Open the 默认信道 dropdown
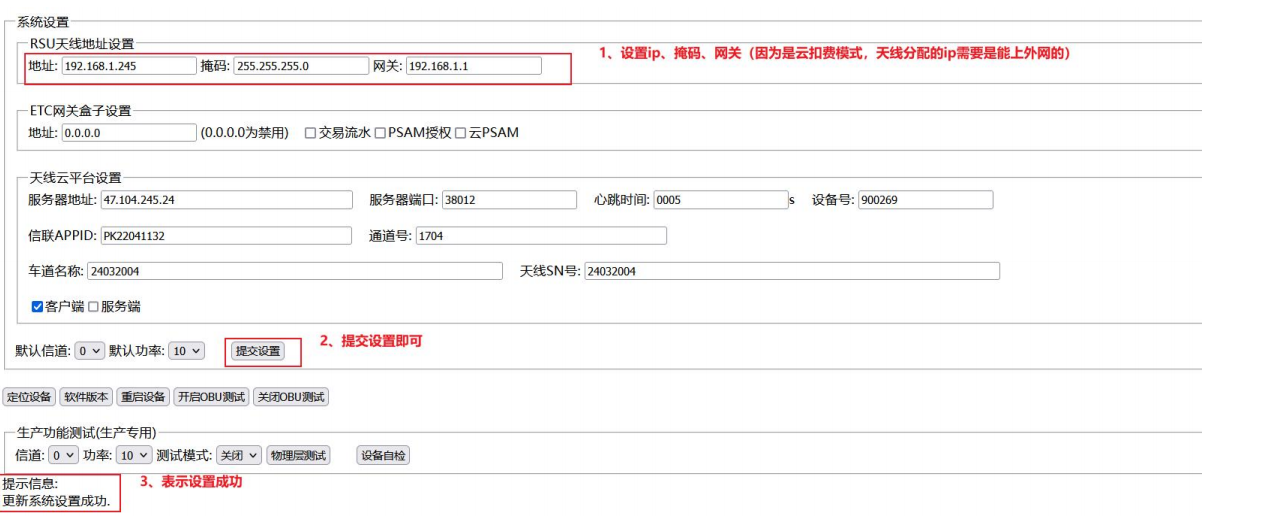The image size is (1277, 521). [x=89, y=351]
